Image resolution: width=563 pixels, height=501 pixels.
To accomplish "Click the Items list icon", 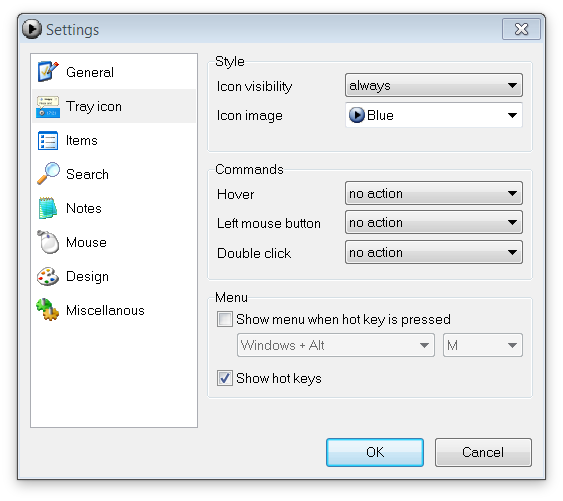I will point(48,140).
